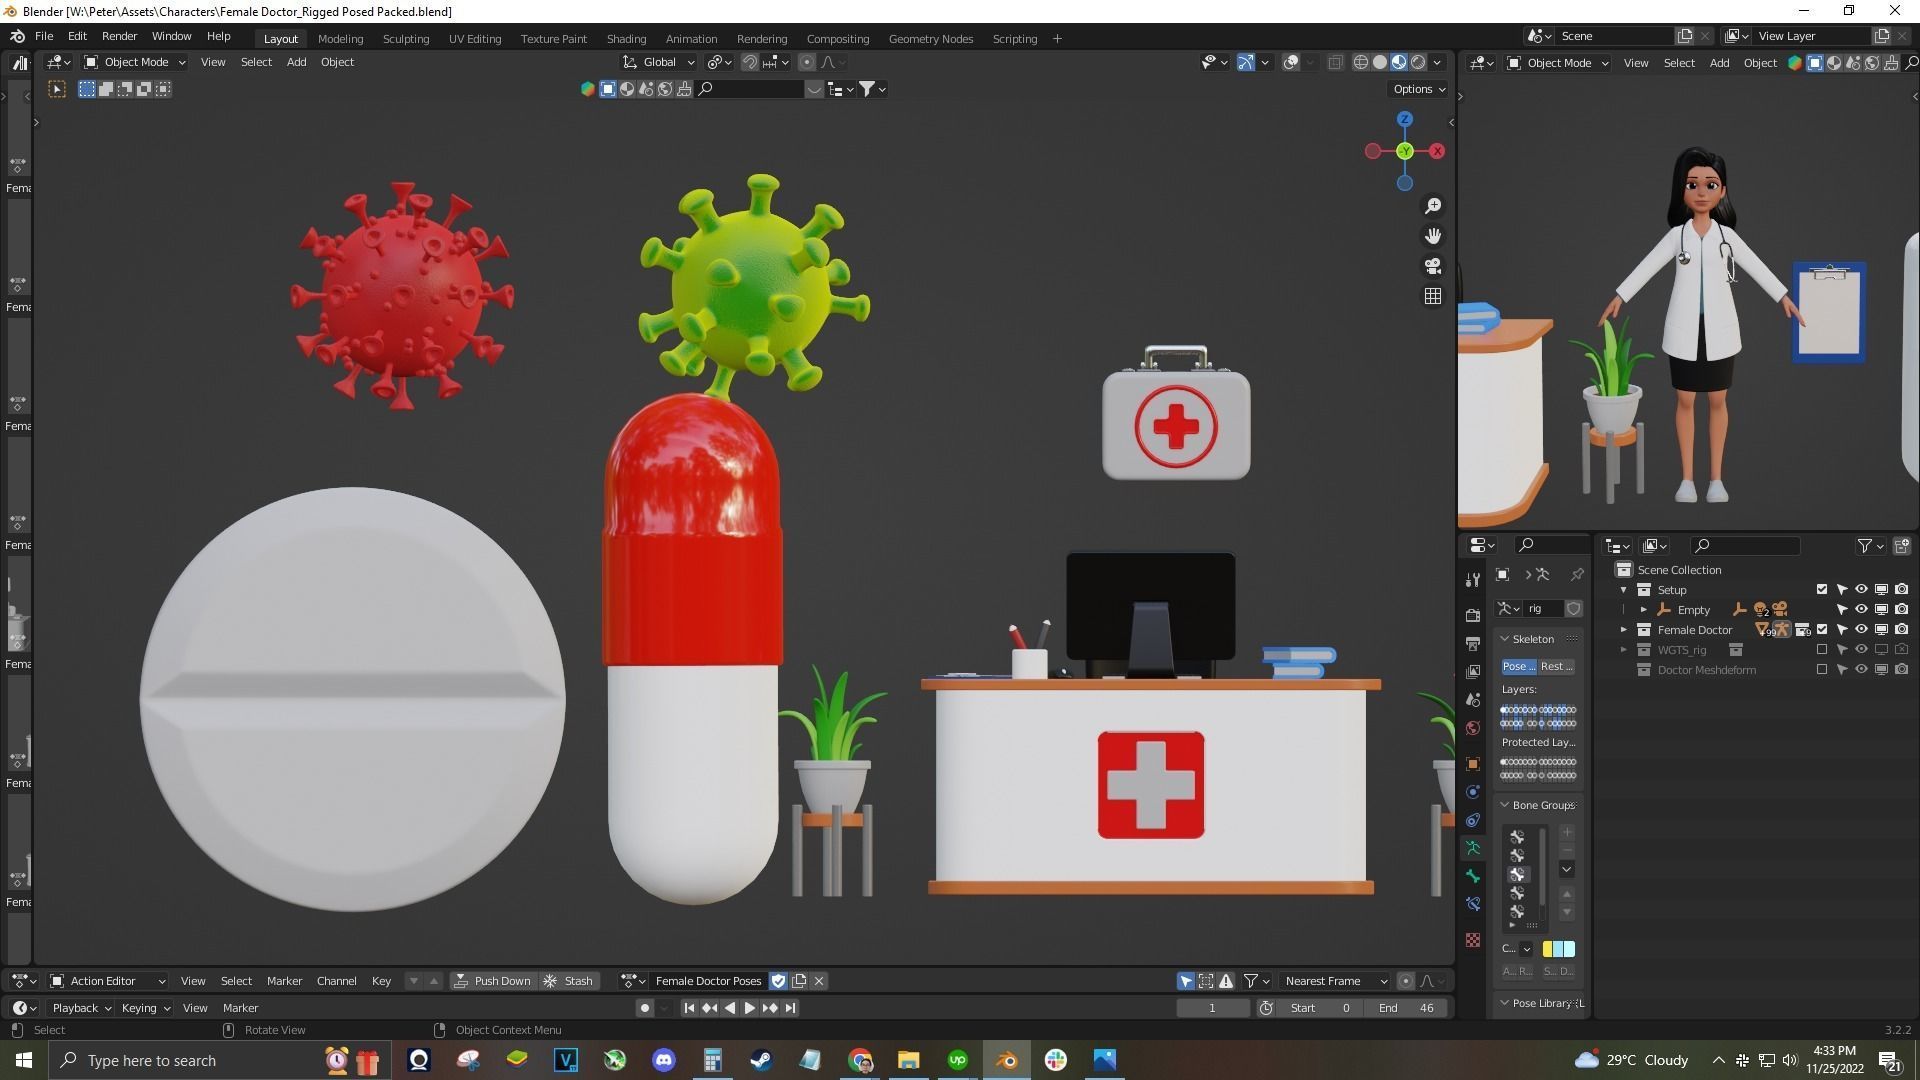Click the End frame field
Viewport: 1920px width, 1080px height.
[1406, 1008]
